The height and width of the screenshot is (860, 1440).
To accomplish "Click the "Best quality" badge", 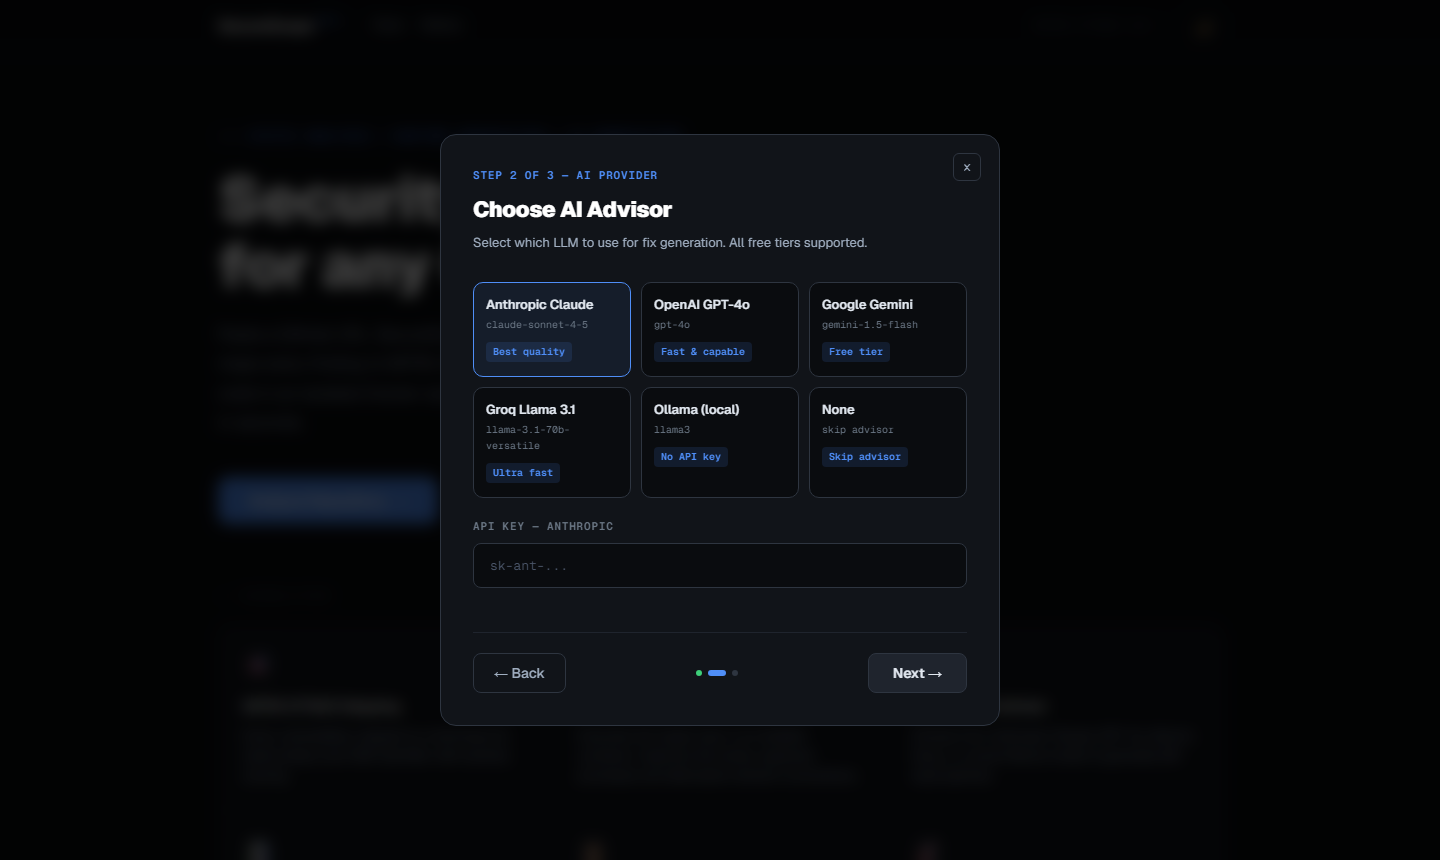I will [x=529, y=352].
